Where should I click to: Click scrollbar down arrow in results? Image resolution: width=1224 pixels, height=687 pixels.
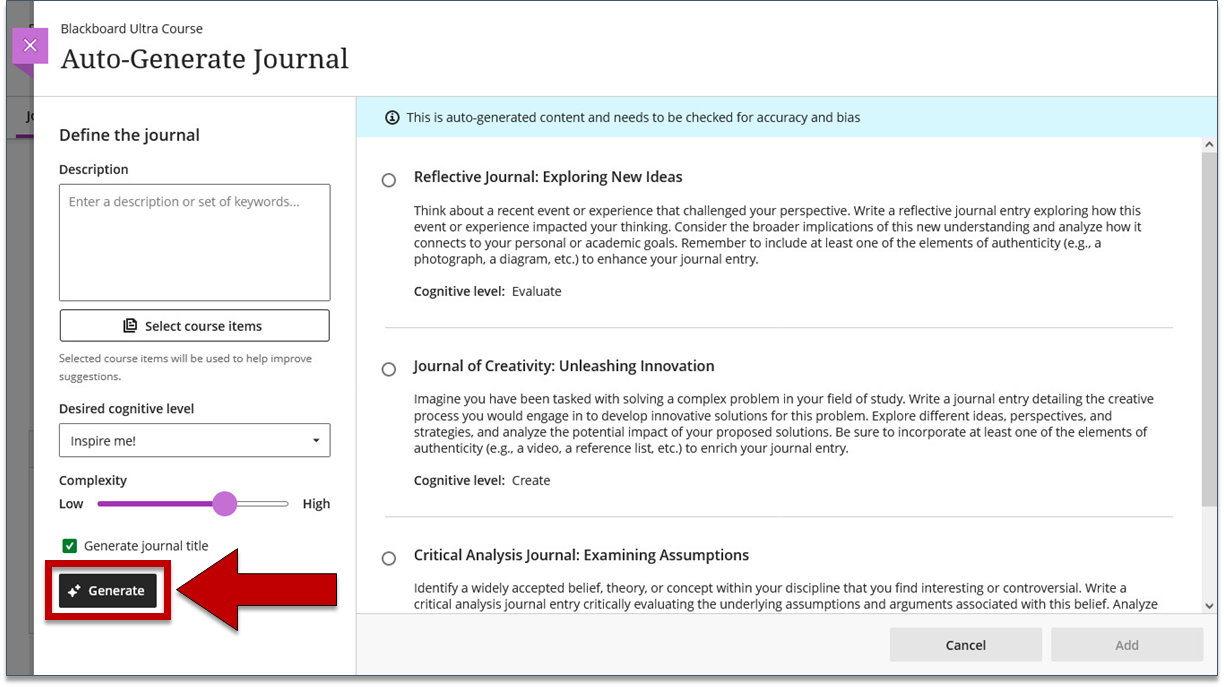1210,605
